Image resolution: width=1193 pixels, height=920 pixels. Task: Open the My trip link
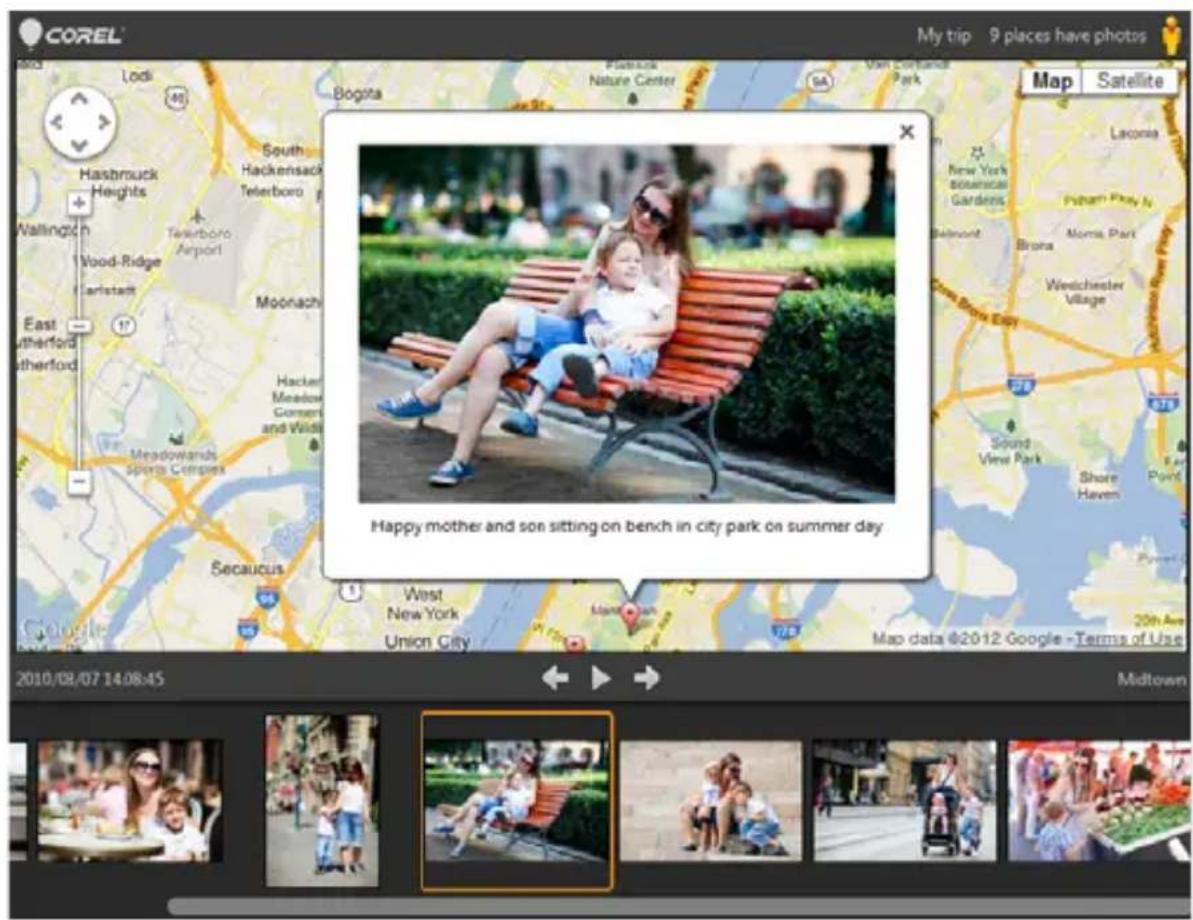click(944, 36)
